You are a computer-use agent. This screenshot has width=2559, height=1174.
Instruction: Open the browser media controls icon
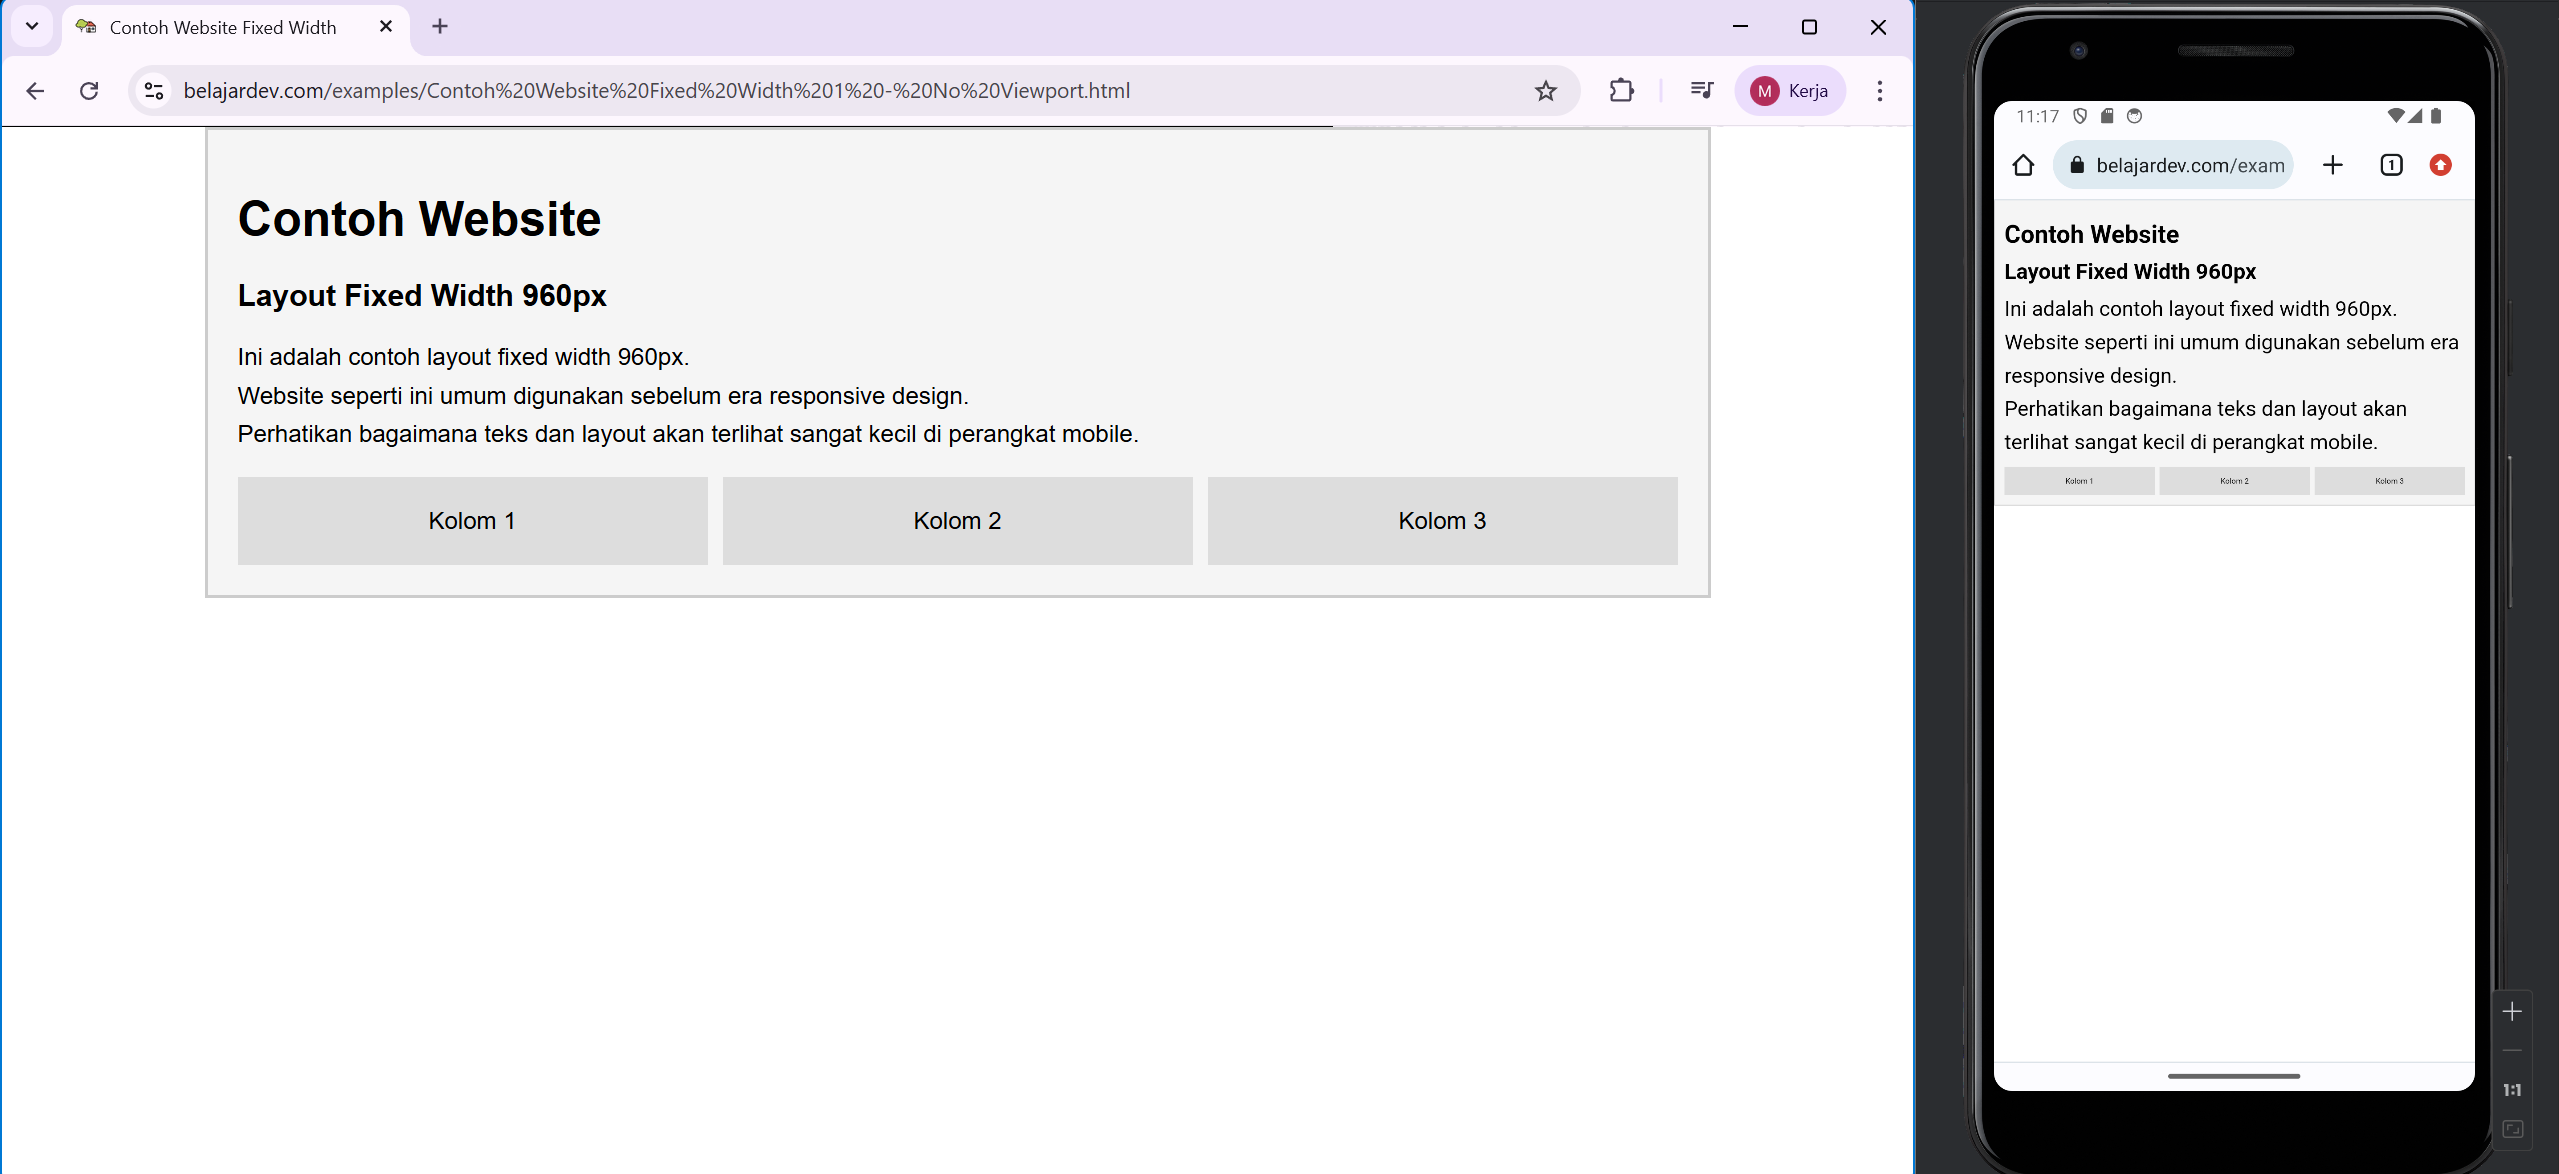pos(1701,90)
